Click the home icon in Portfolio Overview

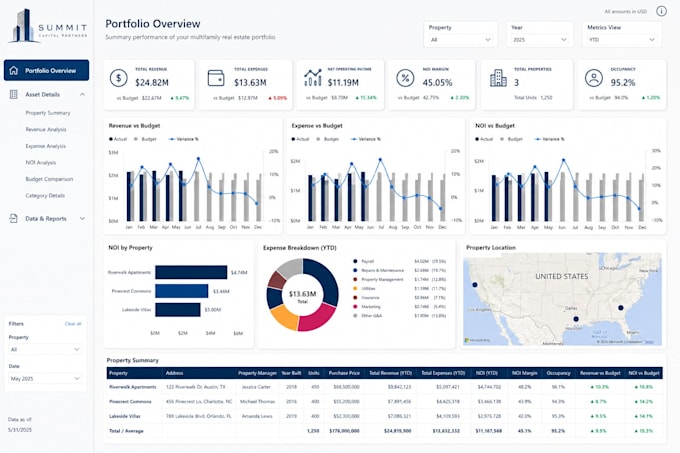pyautogui.click(x=14, y=70)
